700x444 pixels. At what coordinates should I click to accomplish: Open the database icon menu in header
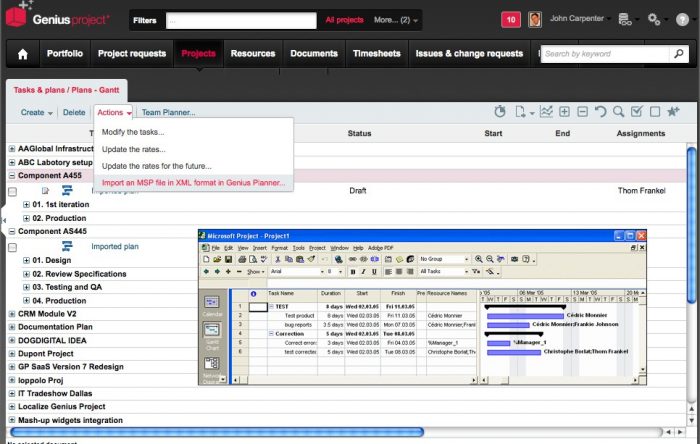click(x=625, y=19)
